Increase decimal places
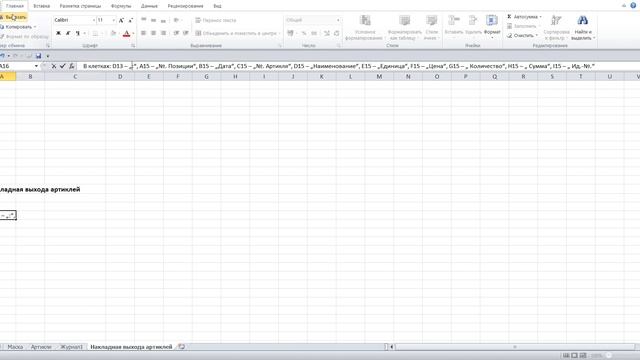This screenshot has width=640, height=360. pos(327,33)
